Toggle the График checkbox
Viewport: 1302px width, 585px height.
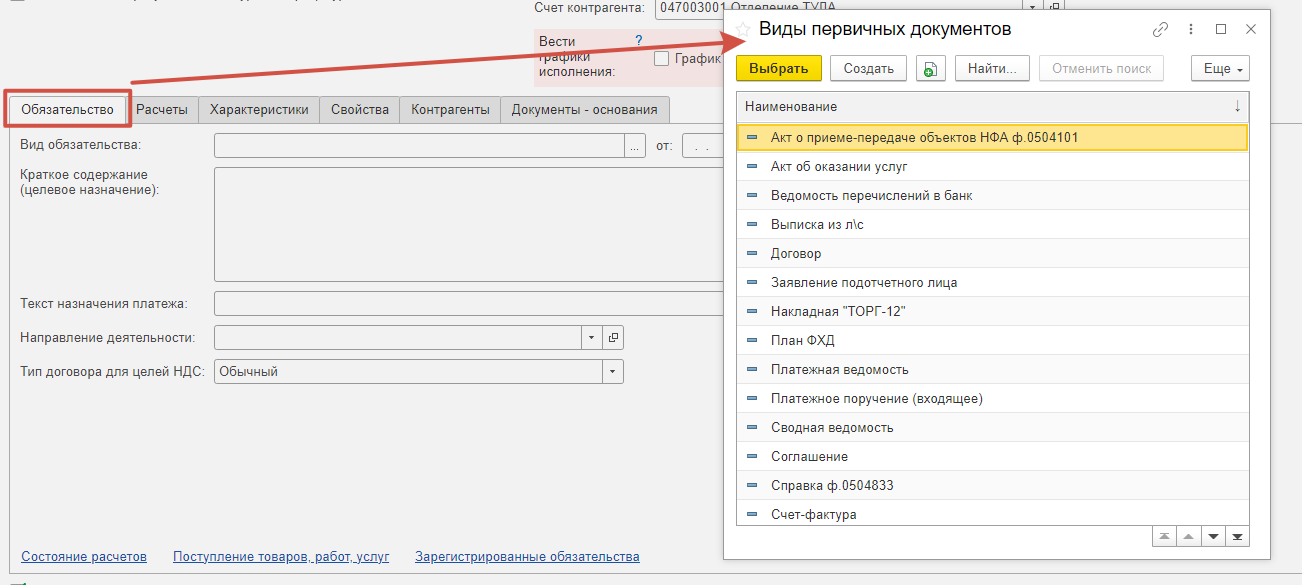tap(661, 59)
